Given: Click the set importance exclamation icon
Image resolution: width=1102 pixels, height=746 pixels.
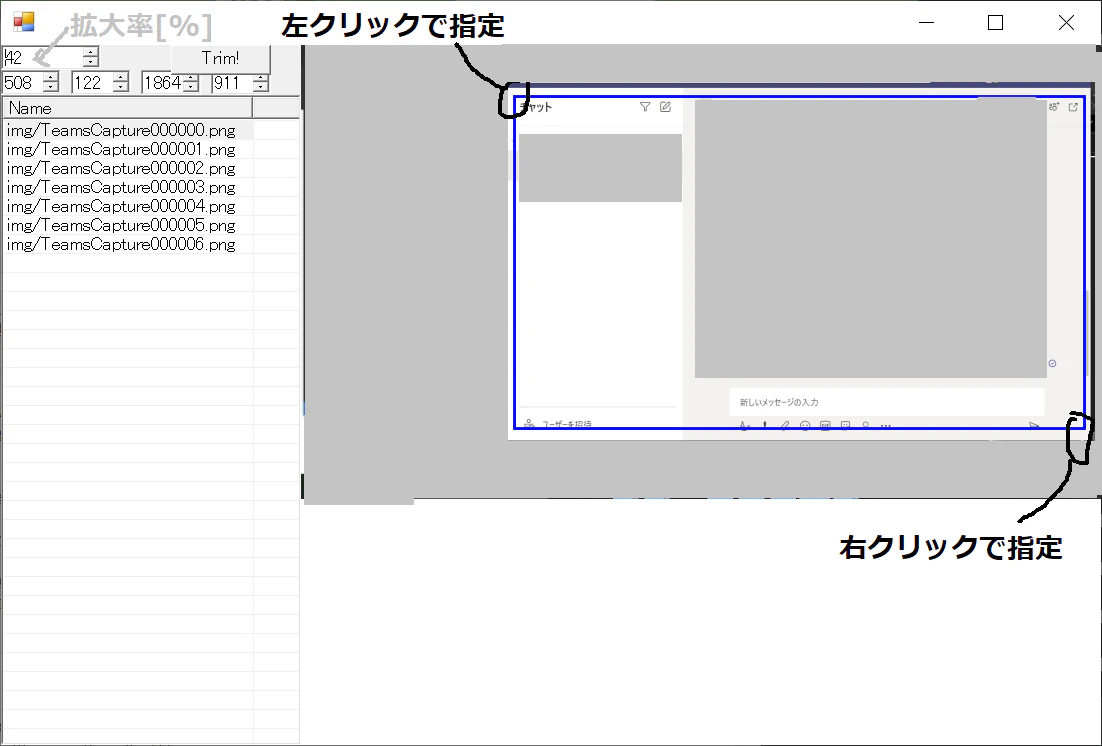Looking at the screenshot, I should click(765, 425).
